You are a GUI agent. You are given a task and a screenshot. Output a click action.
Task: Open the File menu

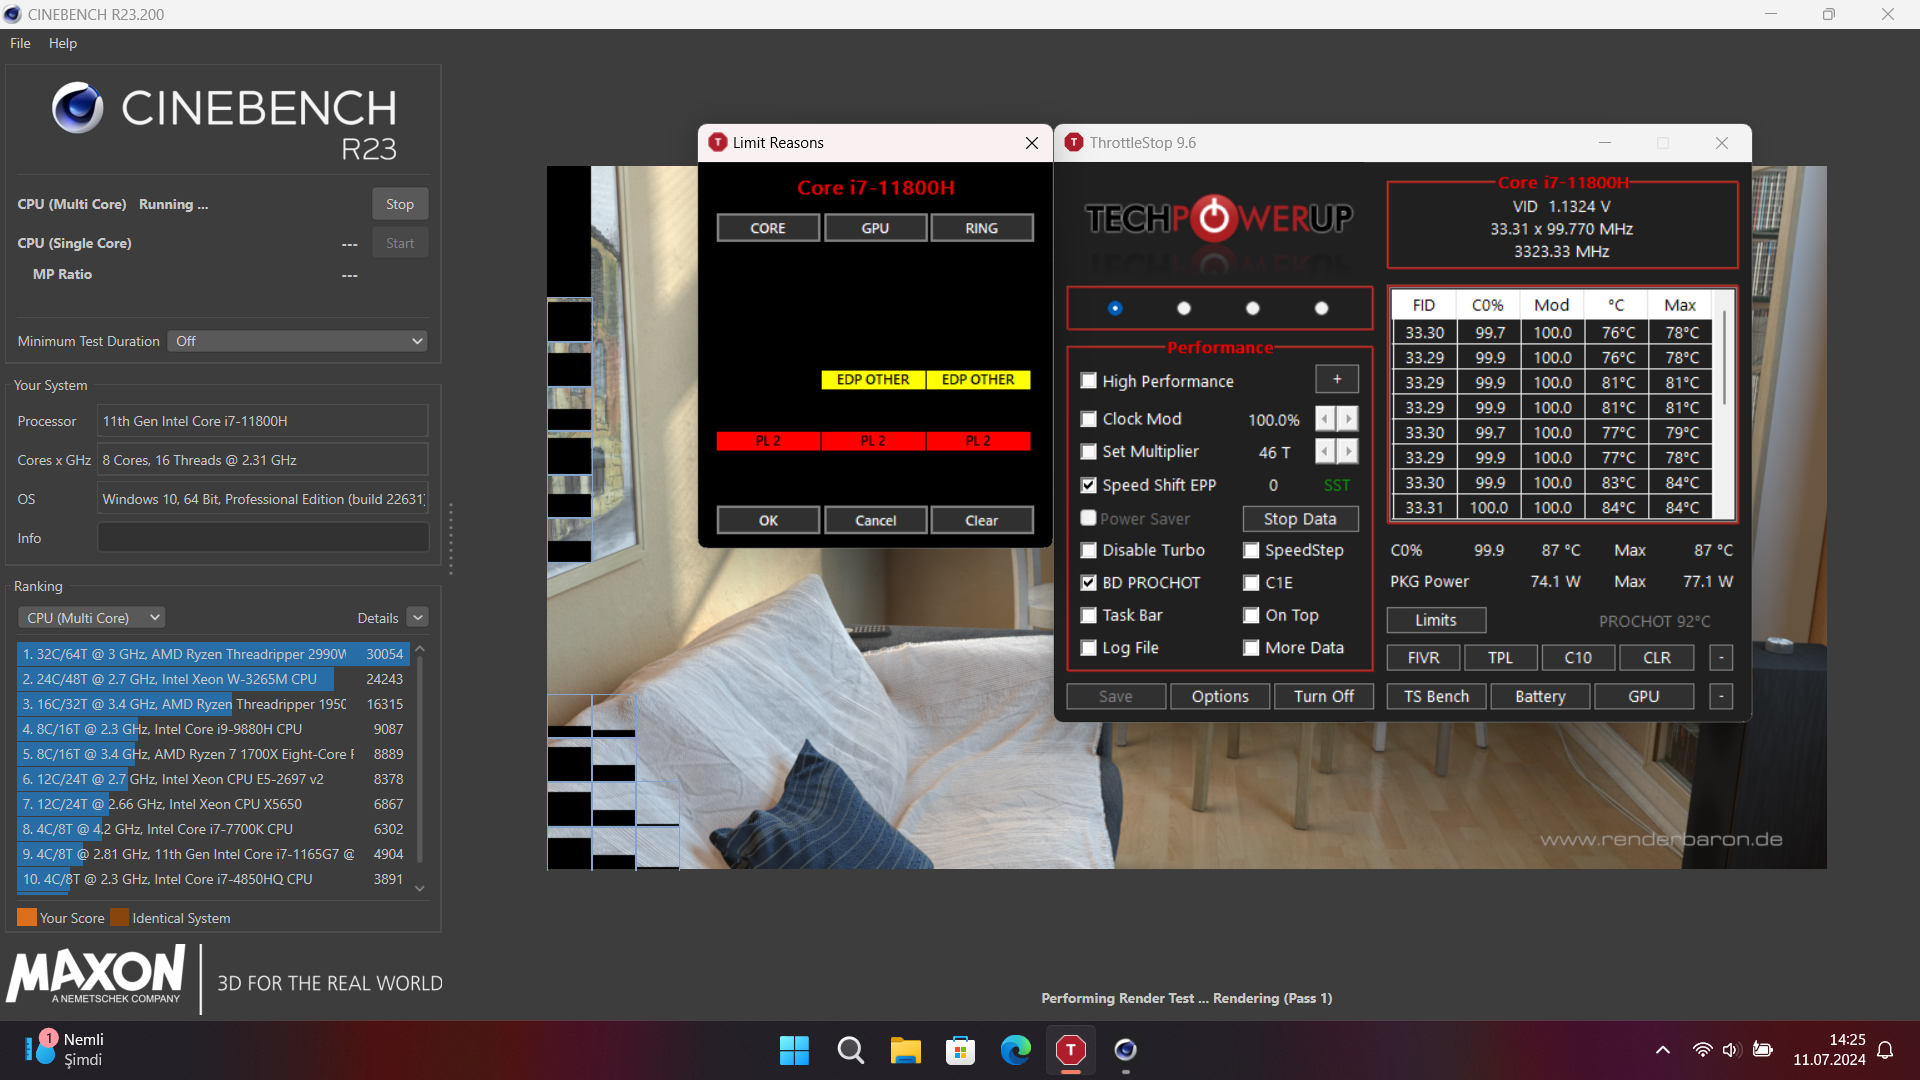point(20,43)
